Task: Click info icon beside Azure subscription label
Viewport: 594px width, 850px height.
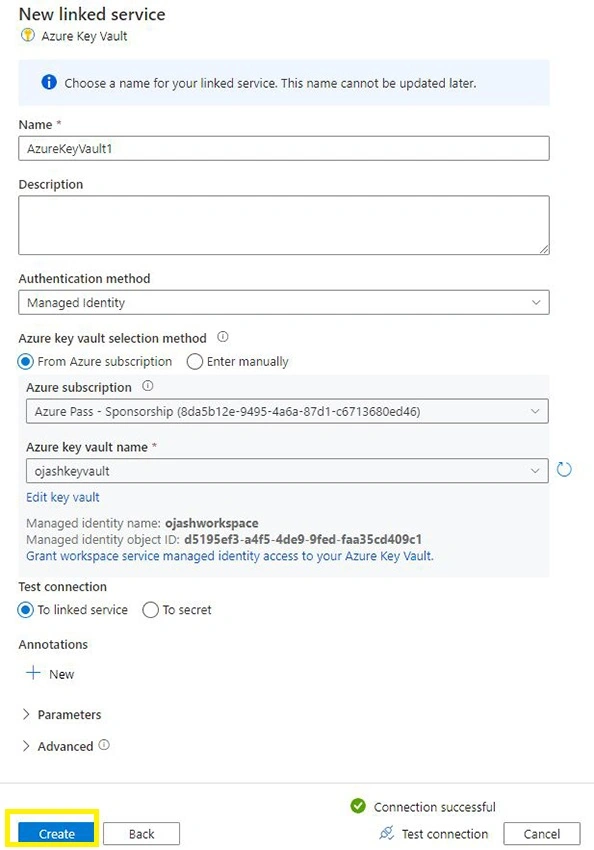Action: pyautogui.click(x=147, y=386)
